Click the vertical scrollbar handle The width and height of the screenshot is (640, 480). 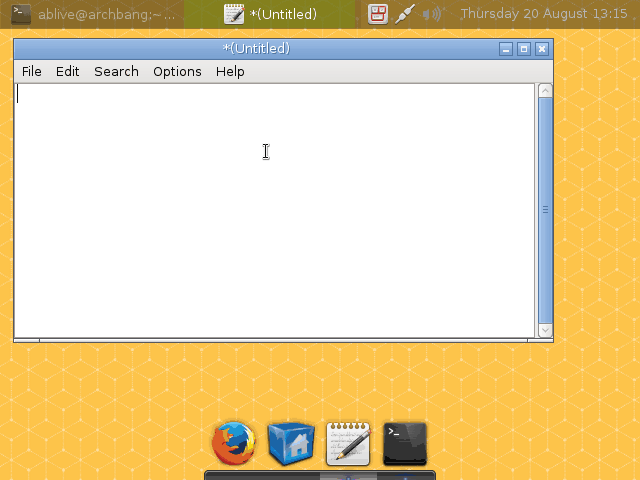point(545,210)
